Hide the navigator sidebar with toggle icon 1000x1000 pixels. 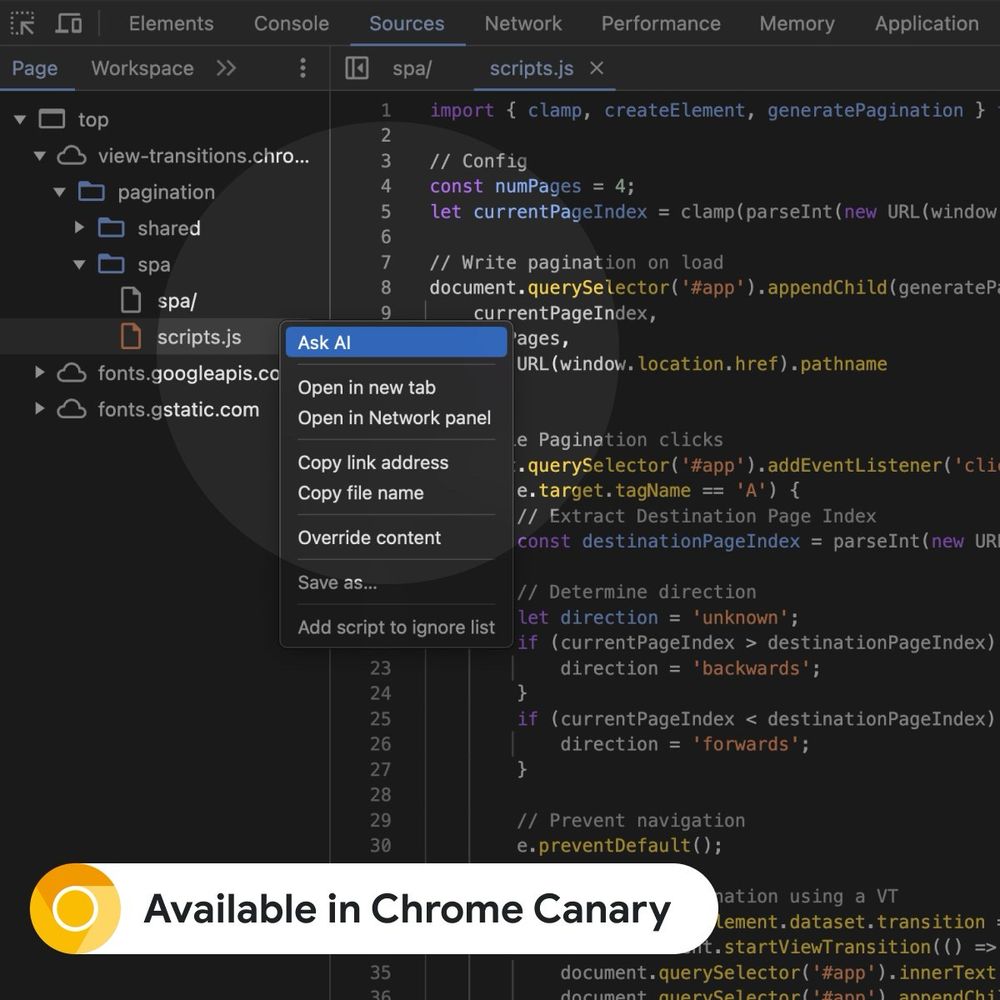pyautogui.click(x=357, y=68)
